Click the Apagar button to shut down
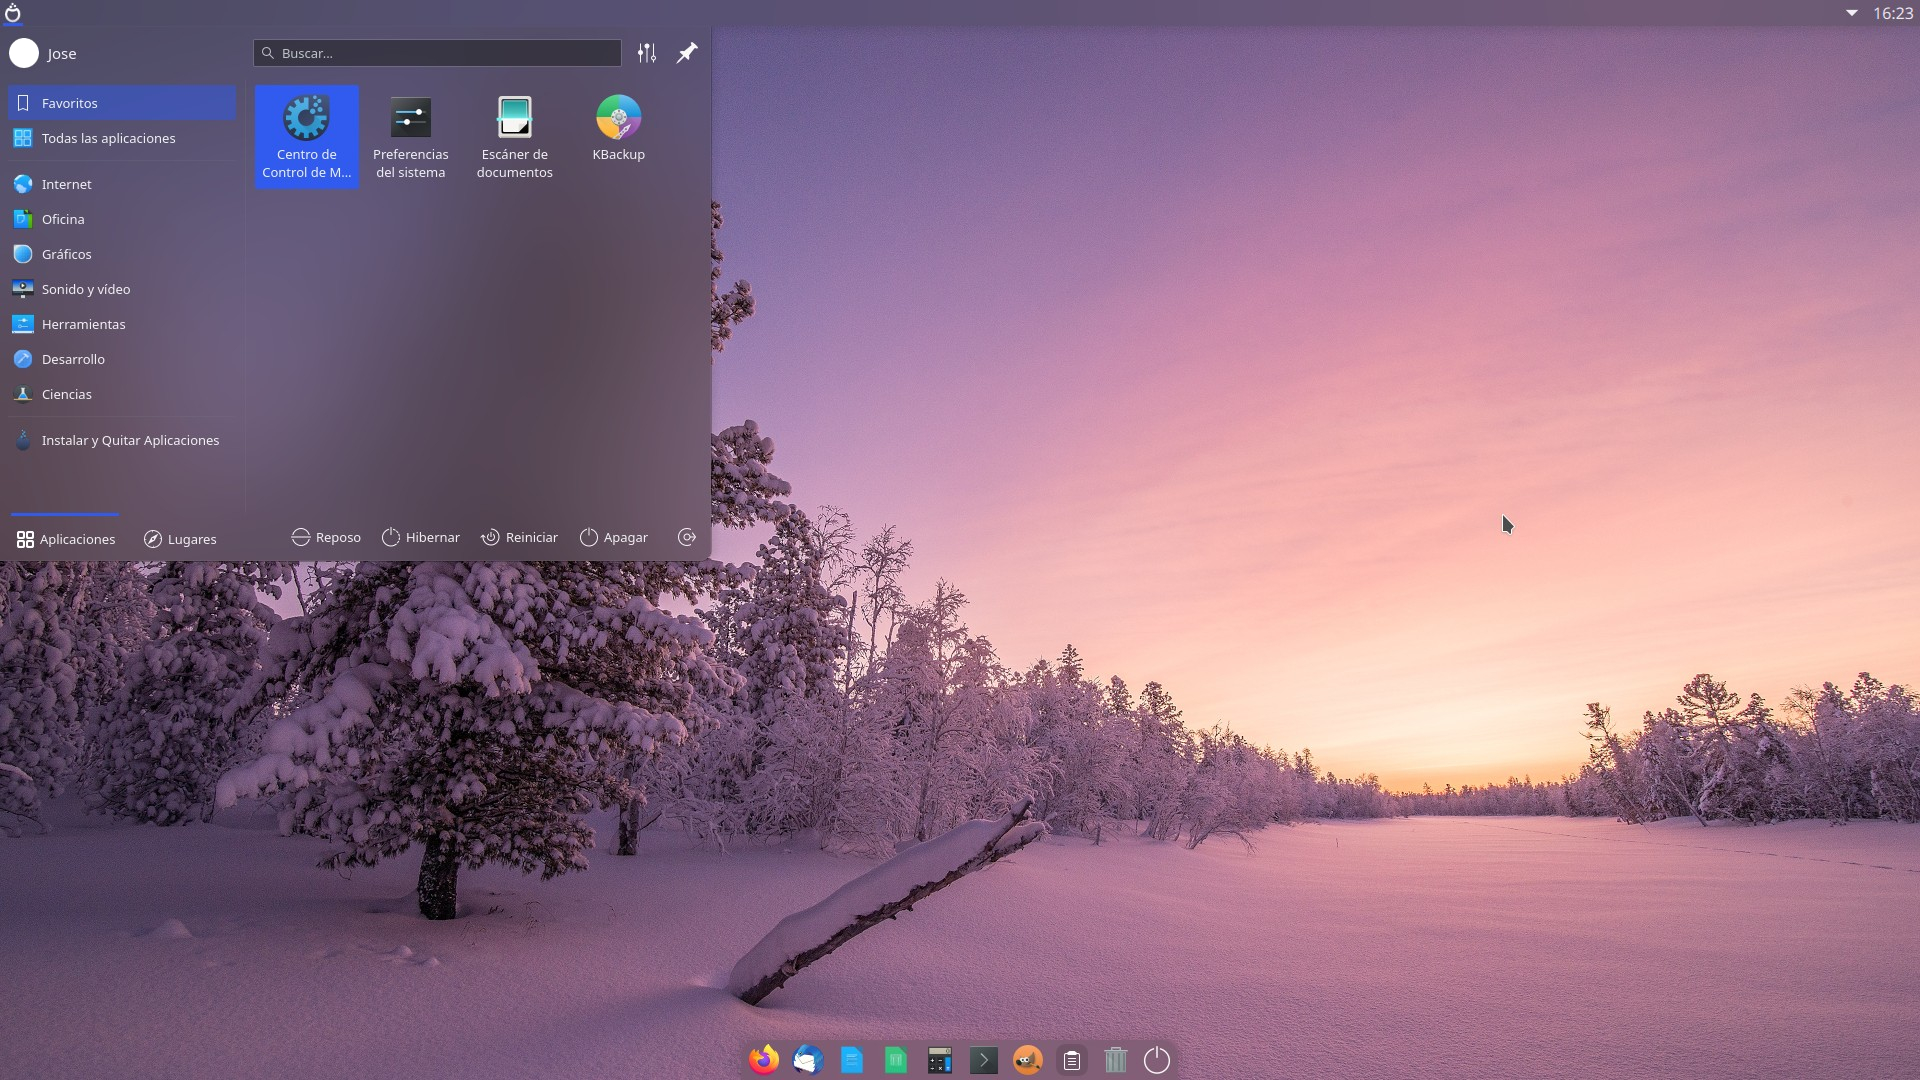This screenshot has height=1080, width=1920. [613, 537]
